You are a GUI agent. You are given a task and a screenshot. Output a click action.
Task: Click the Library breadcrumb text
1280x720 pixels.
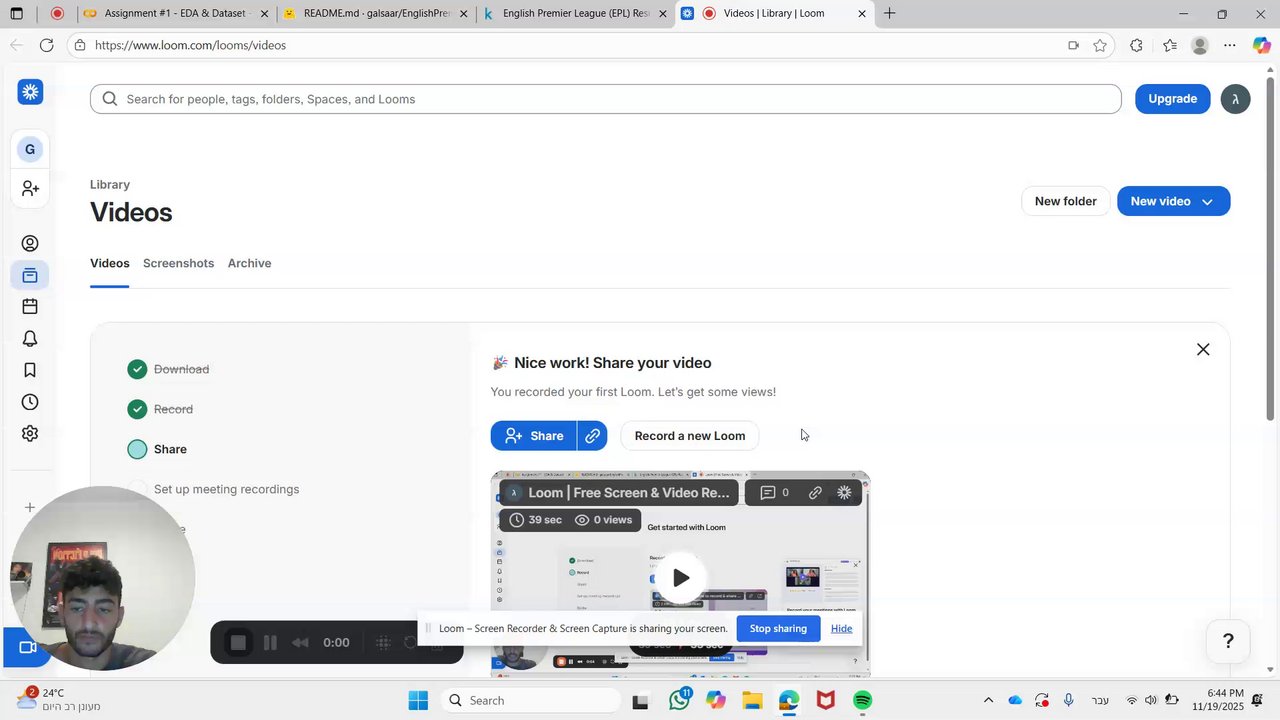click(x=110, y=184)
